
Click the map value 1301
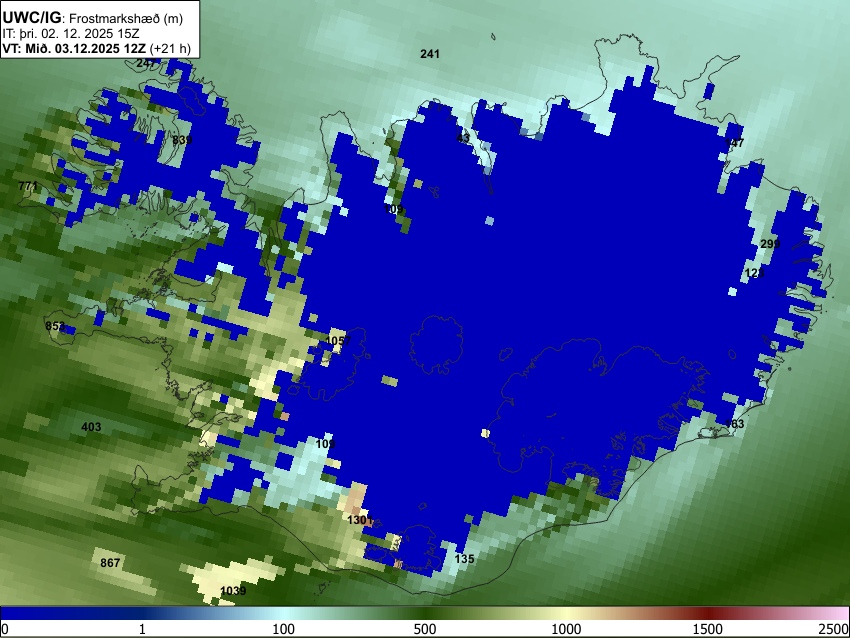point(360,520)
